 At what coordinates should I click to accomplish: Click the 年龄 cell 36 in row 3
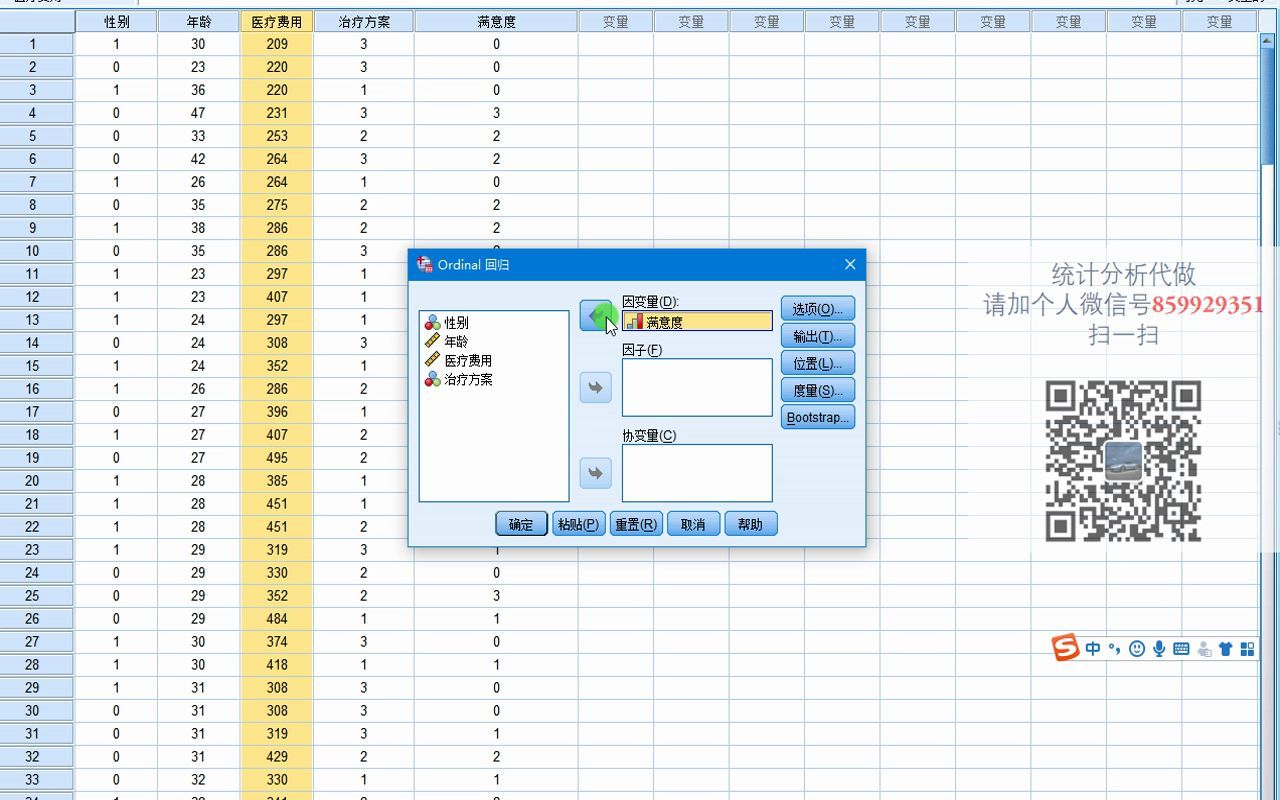pyautogui.click(x=199, y=90)
